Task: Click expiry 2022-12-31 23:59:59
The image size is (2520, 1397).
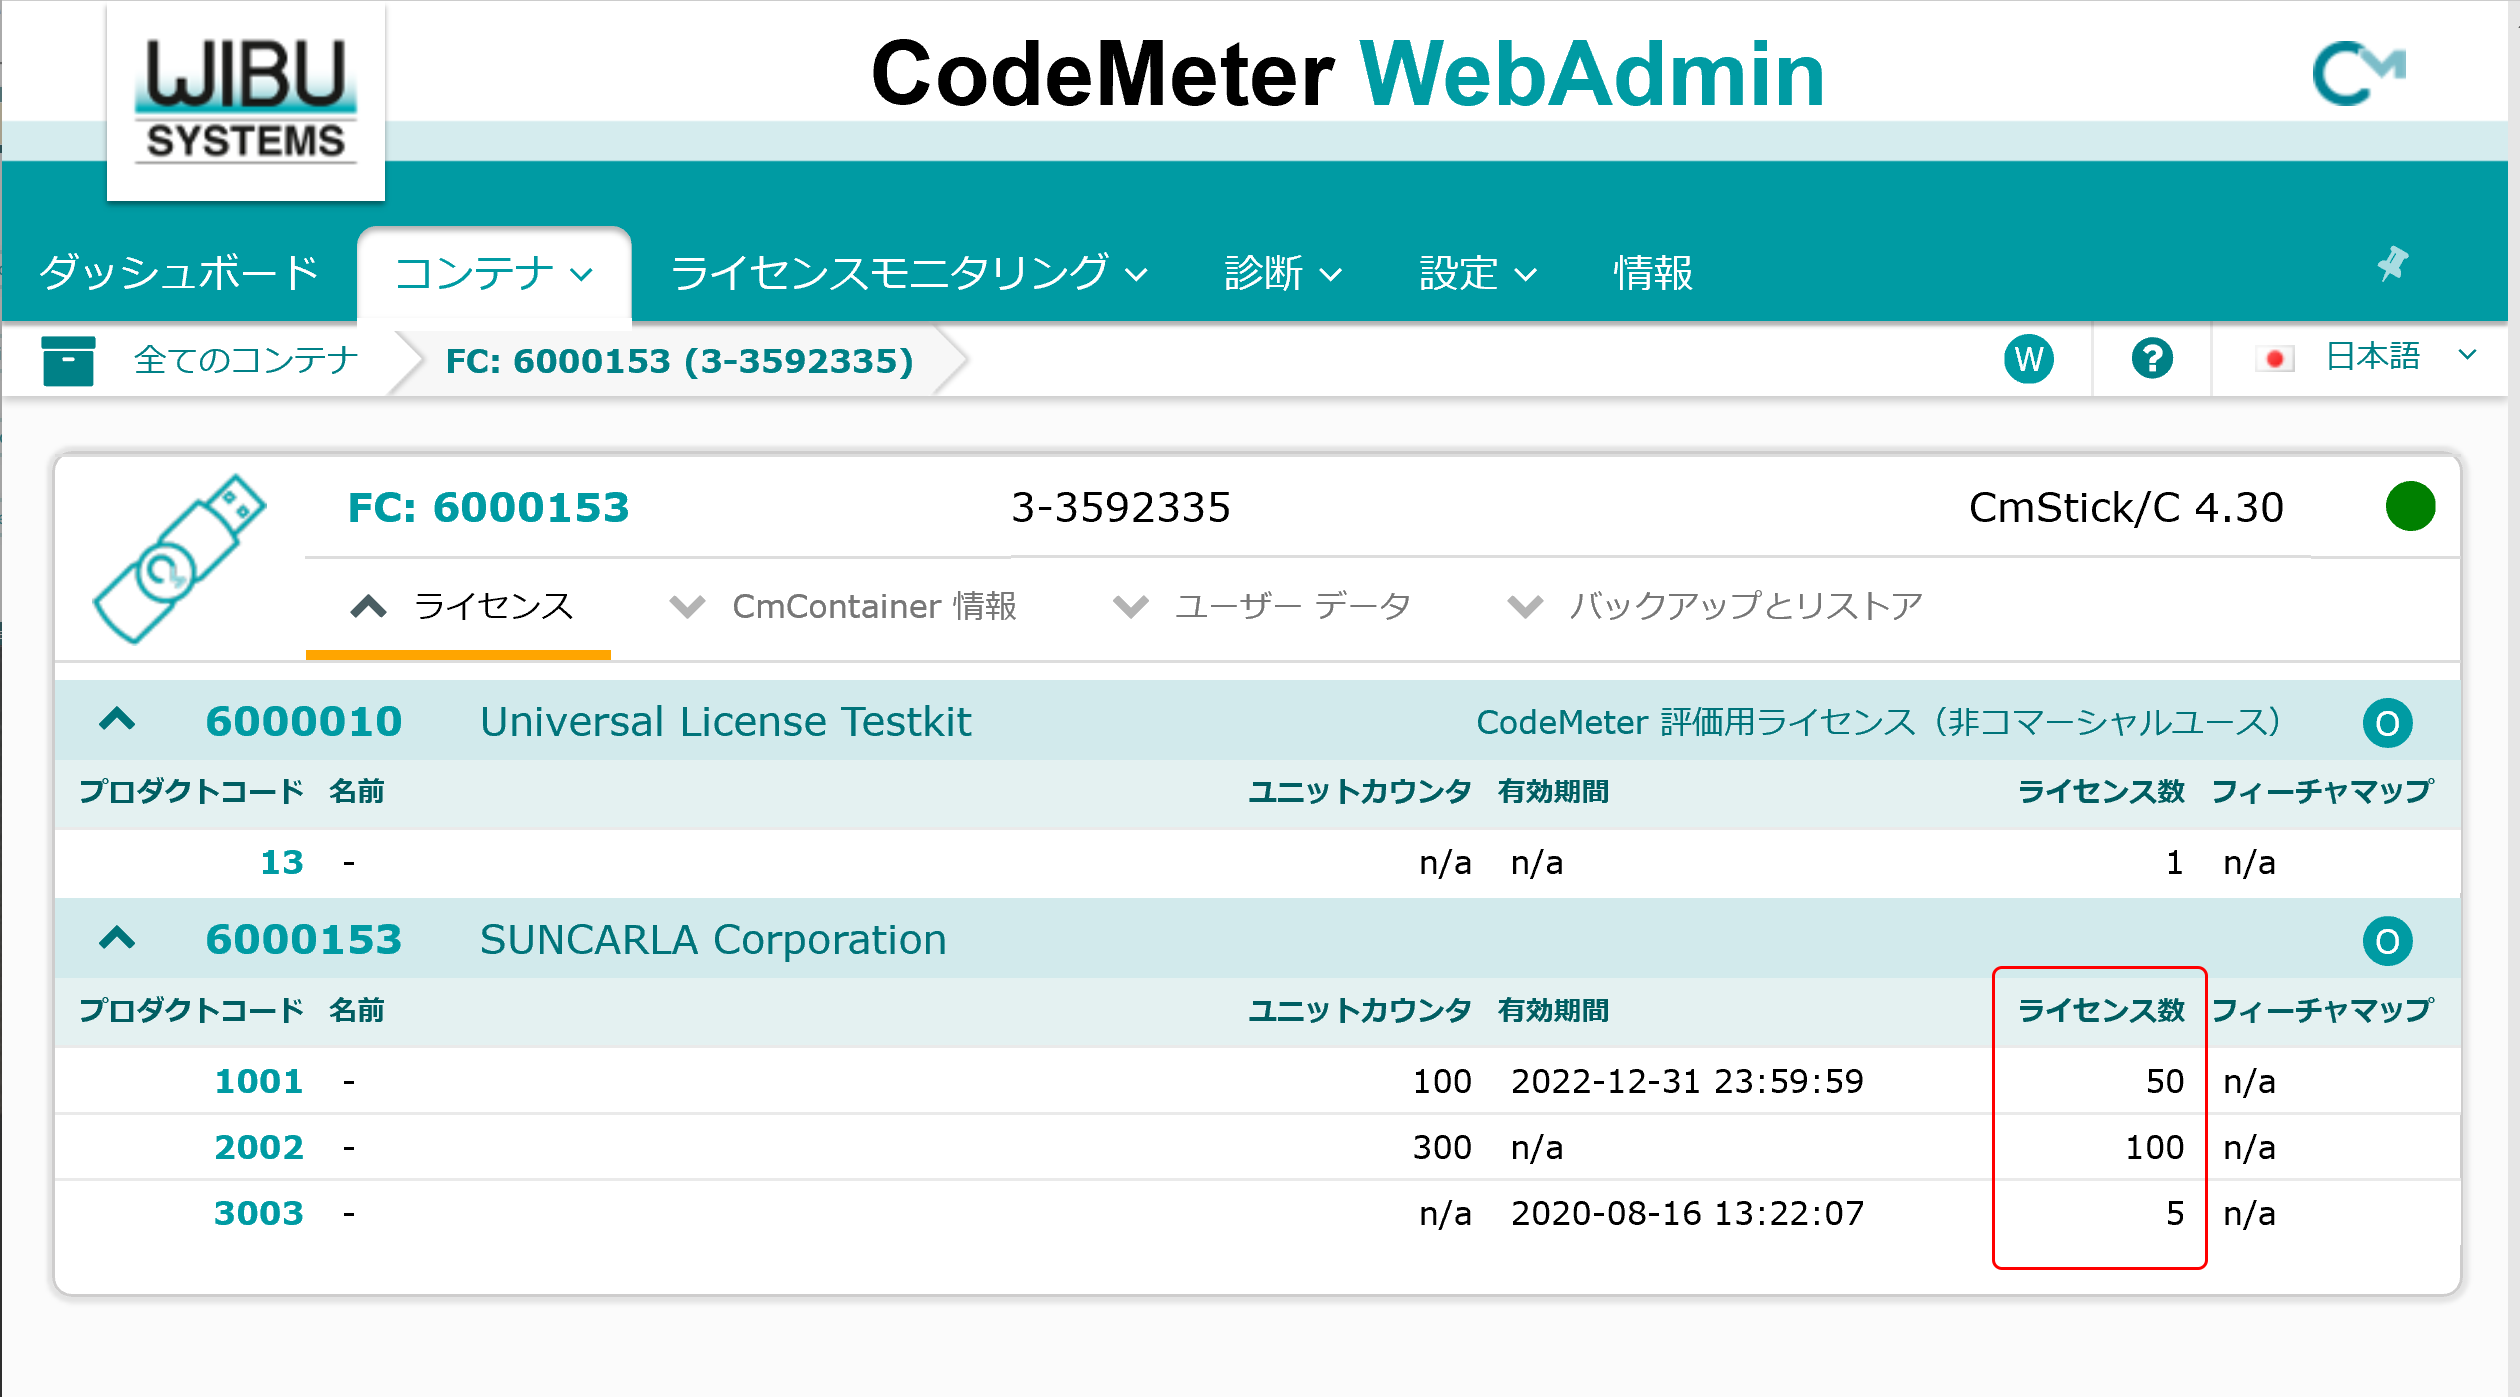Action: coord(1687,1081)
